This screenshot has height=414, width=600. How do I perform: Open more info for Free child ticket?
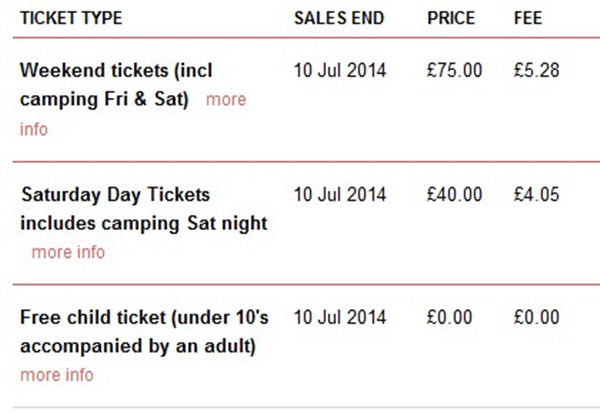(x=57, y=375)
